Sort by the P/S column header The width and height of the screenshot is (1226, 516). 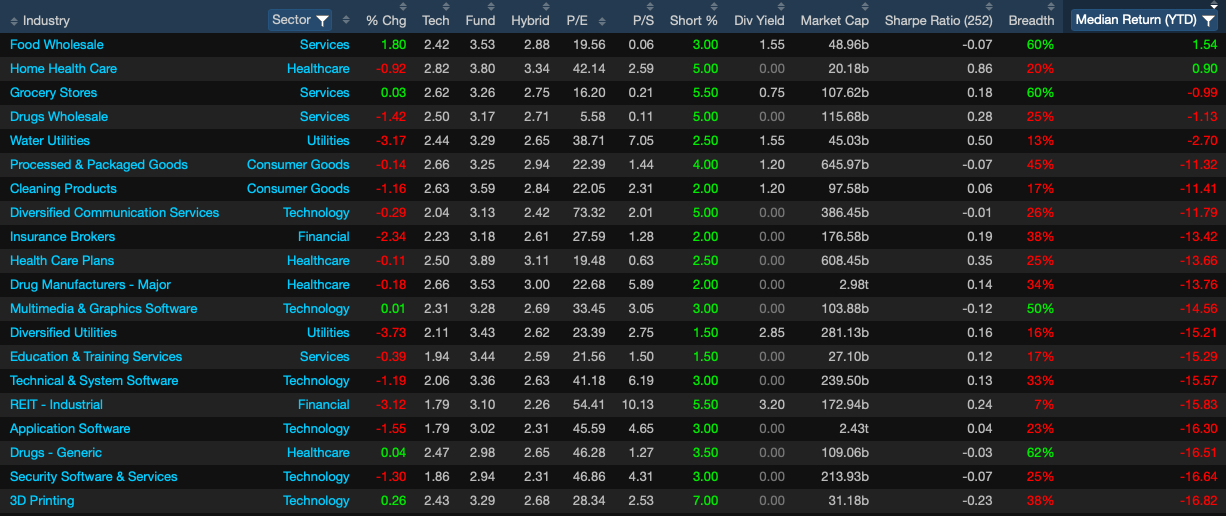coord(642,20)
